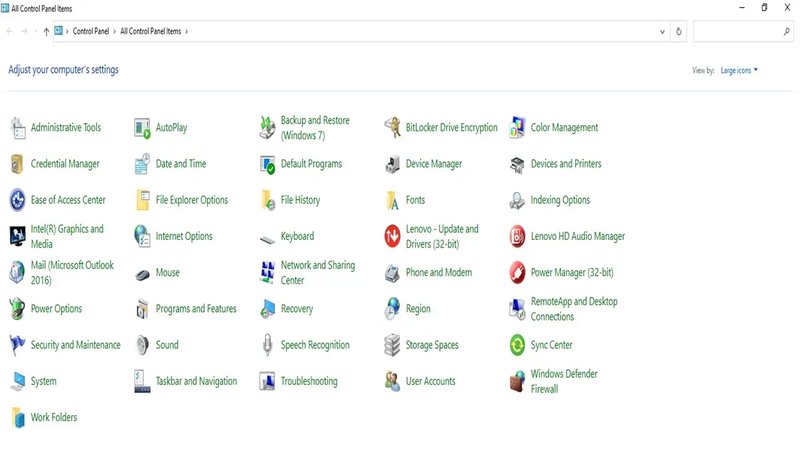This screenshot has height=450, width=800.
Task: Open the System icon
Action: coord(18,382)
